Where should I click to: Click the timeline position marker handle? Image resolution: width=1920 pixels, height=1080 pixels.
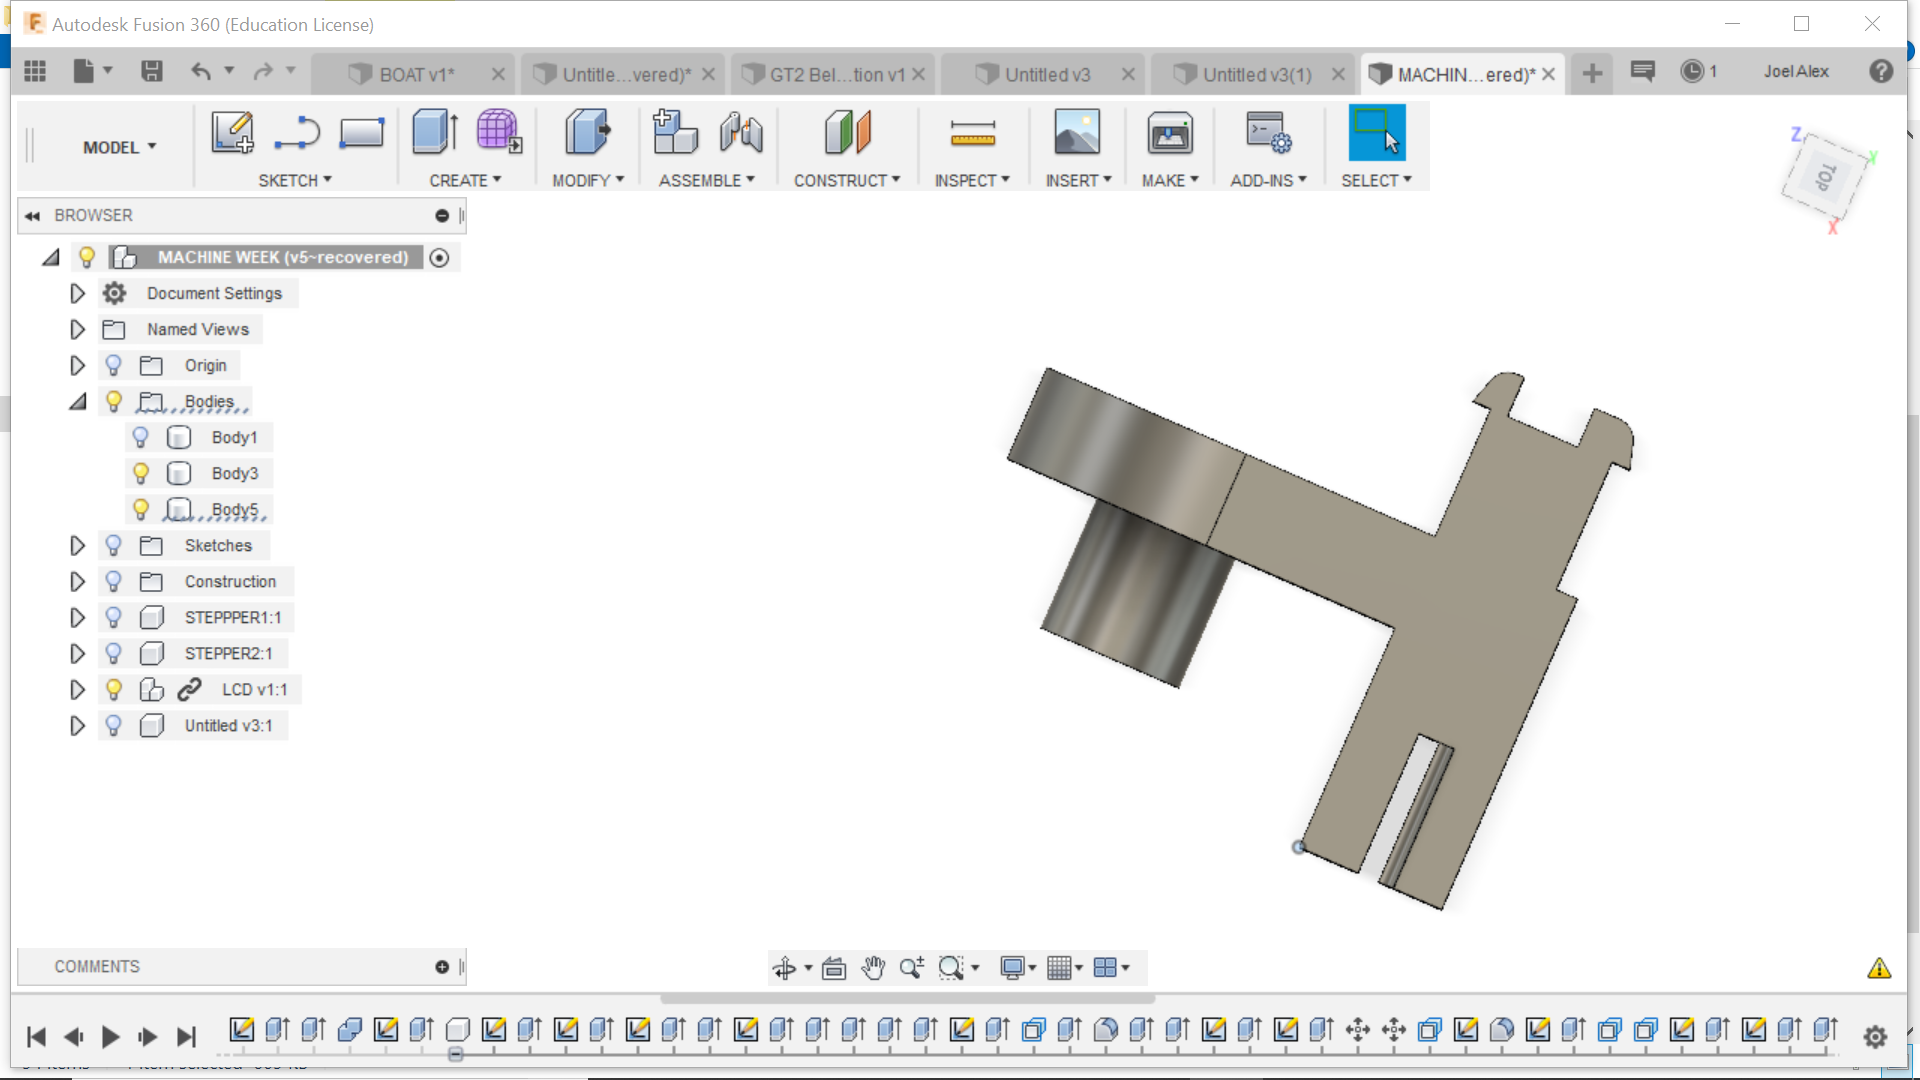[x=456, y=1054]
